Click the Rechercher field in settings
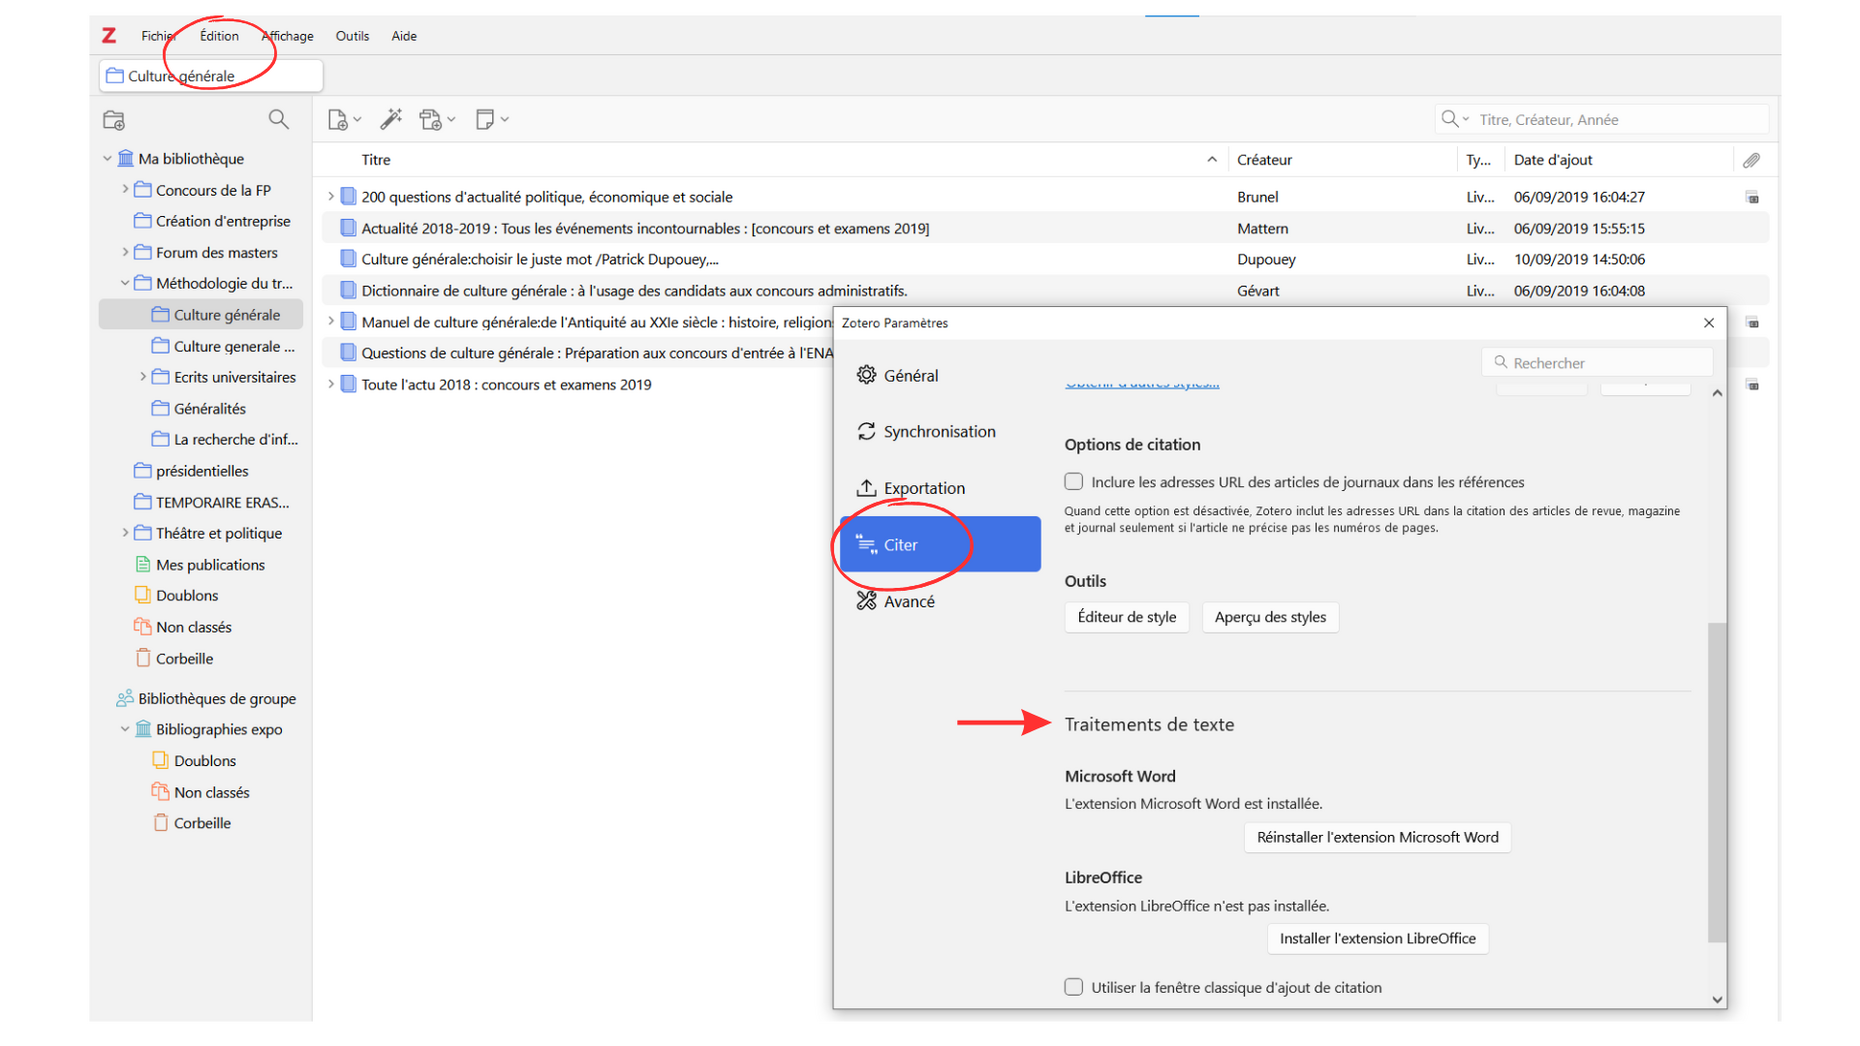This screenshot has width=1860, height=1046. pos(1597,362)
